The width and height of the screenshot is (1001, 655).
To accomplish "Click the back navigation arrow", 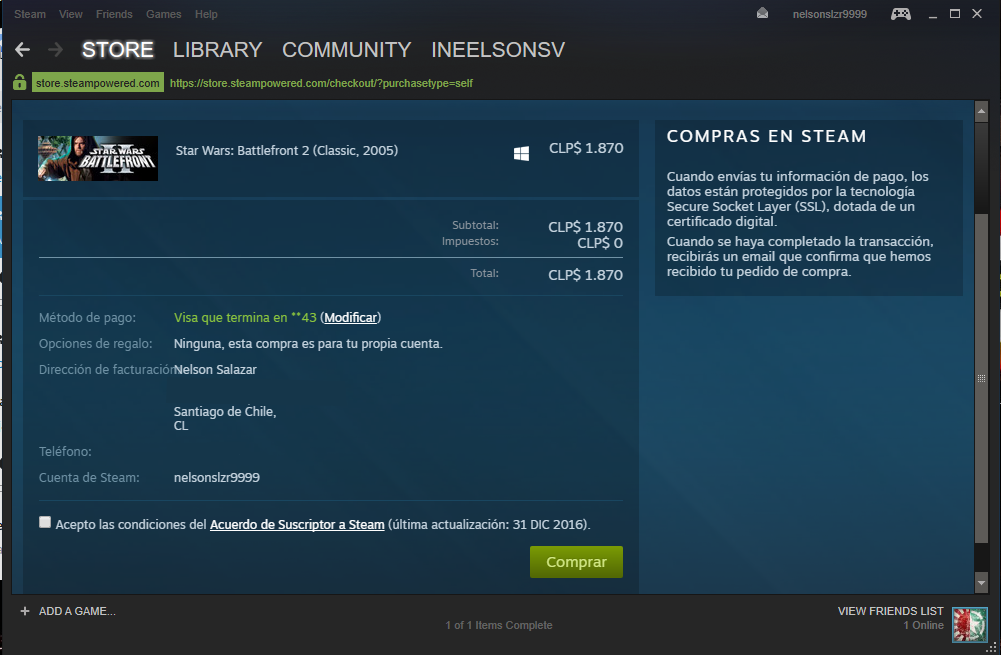I will point(22,50).
